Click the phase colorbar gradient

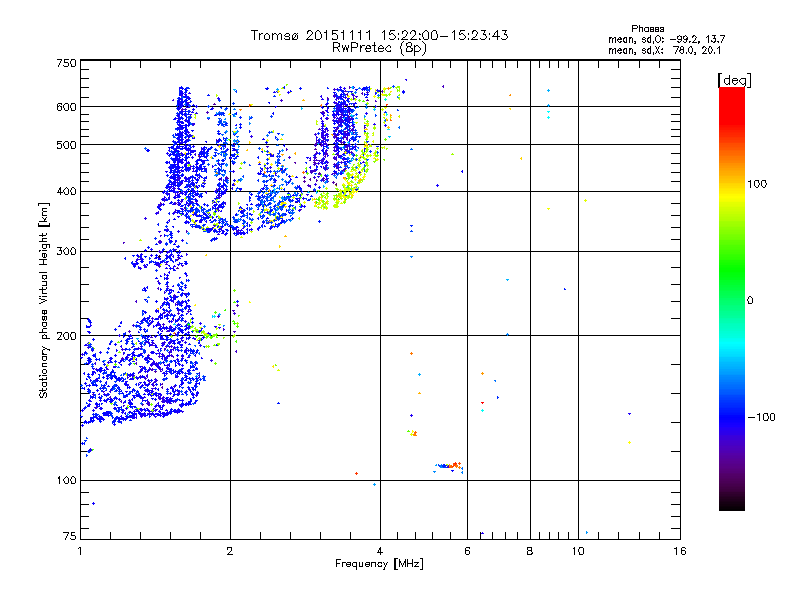pyautogui.click(x=732, y=298)
